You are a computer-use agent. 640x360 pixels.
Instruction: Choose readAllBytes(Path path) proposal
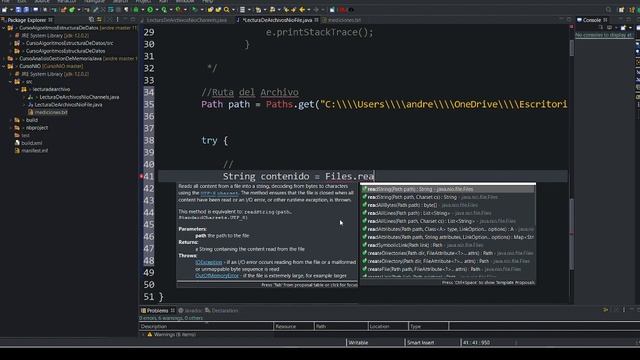point(448,205)
